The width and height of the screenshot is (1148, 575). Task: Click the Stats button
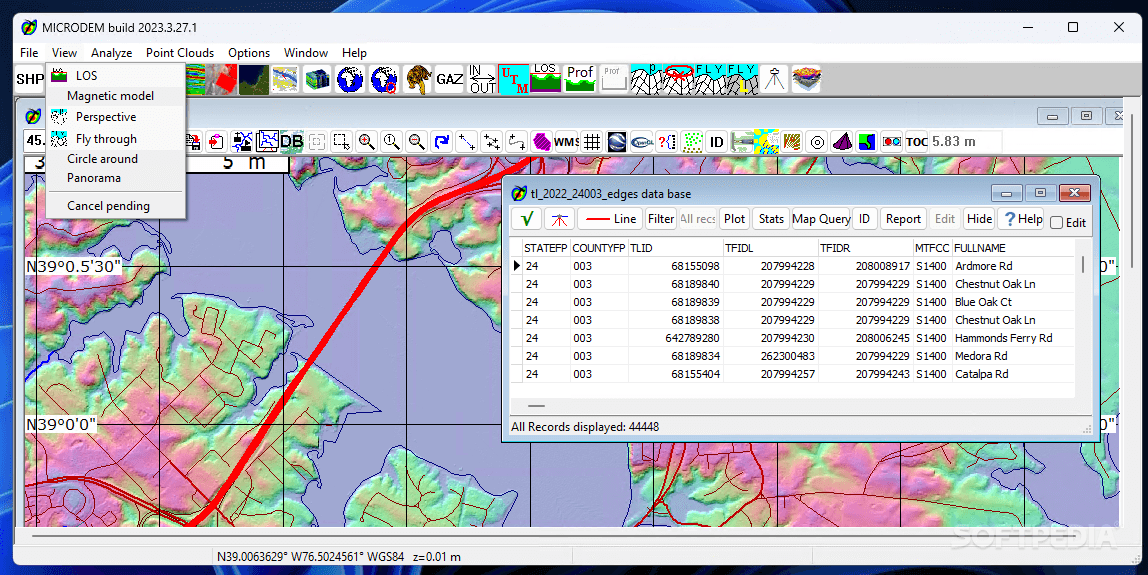click(x=771, y=218)
